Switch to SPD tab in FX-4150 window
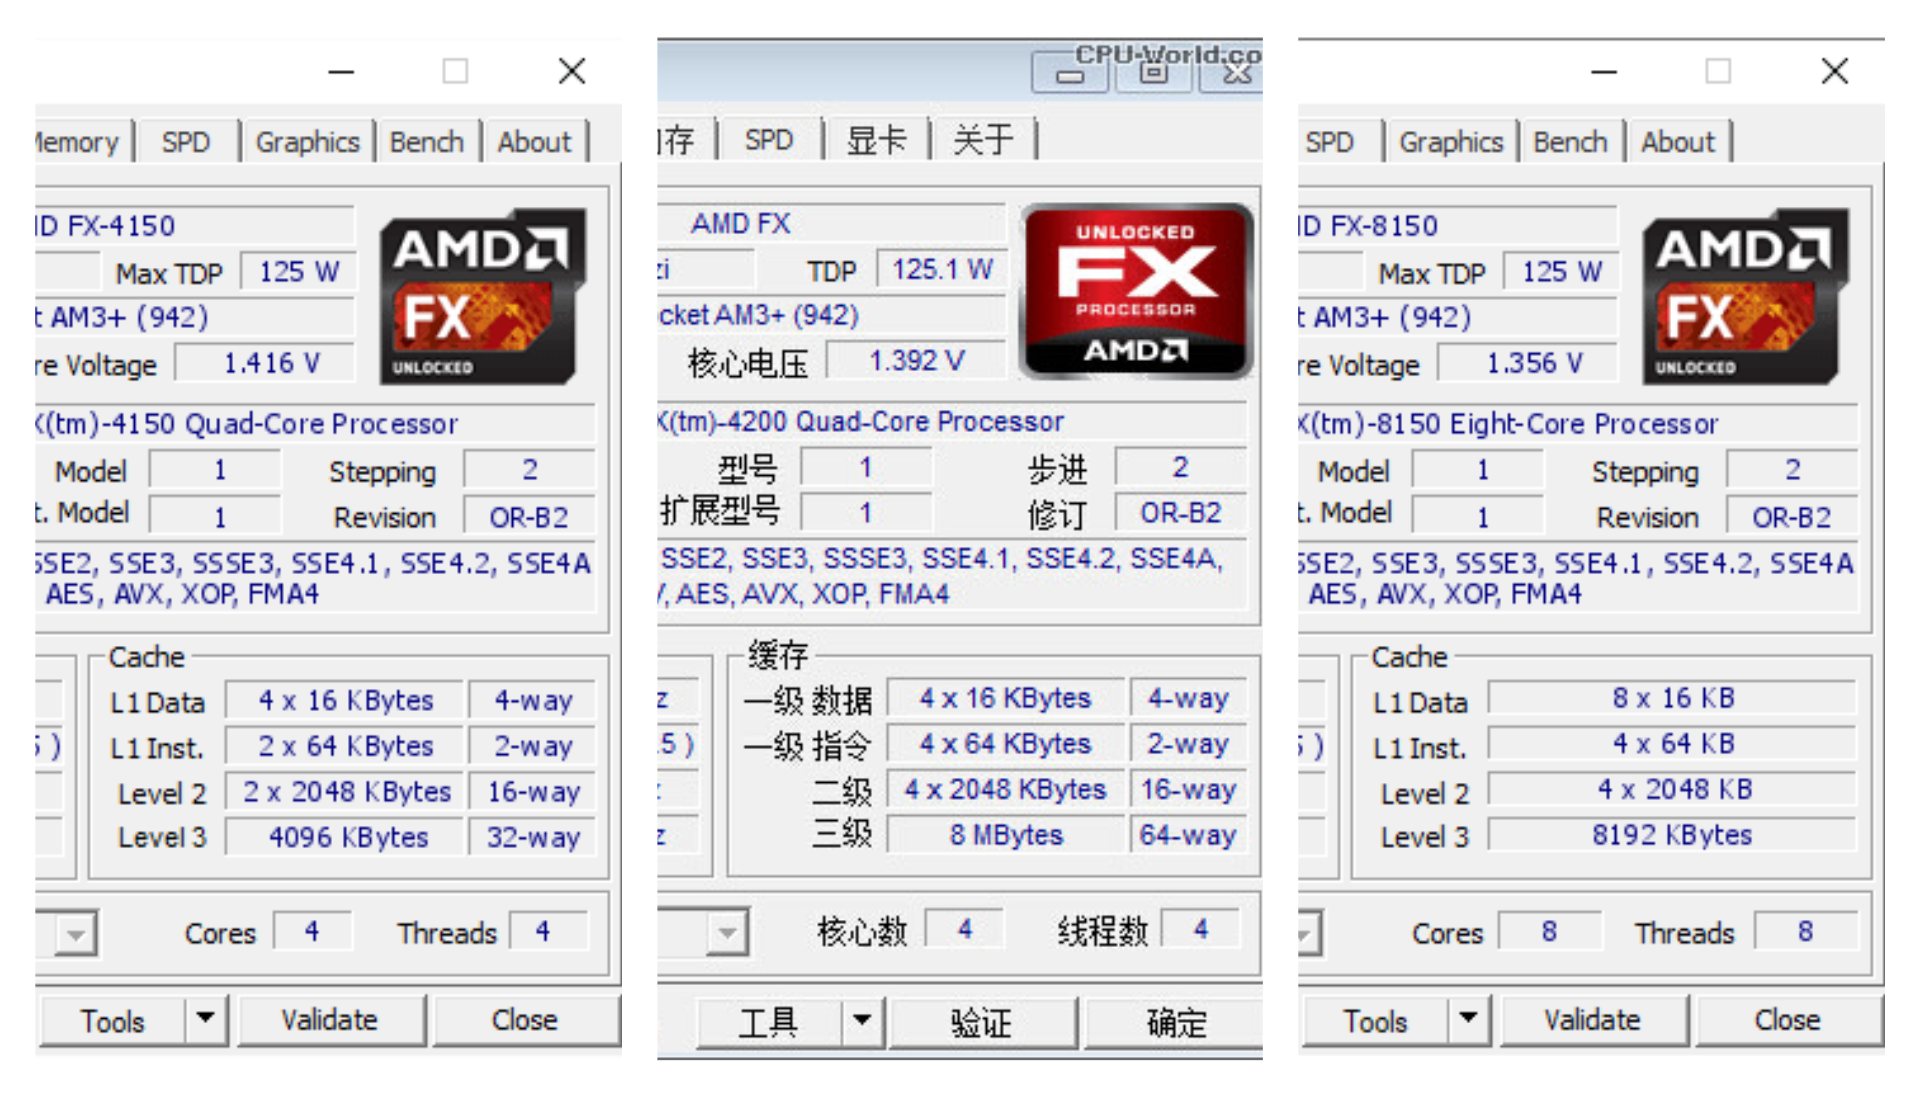1920x1095 pixels. point(186,142)
